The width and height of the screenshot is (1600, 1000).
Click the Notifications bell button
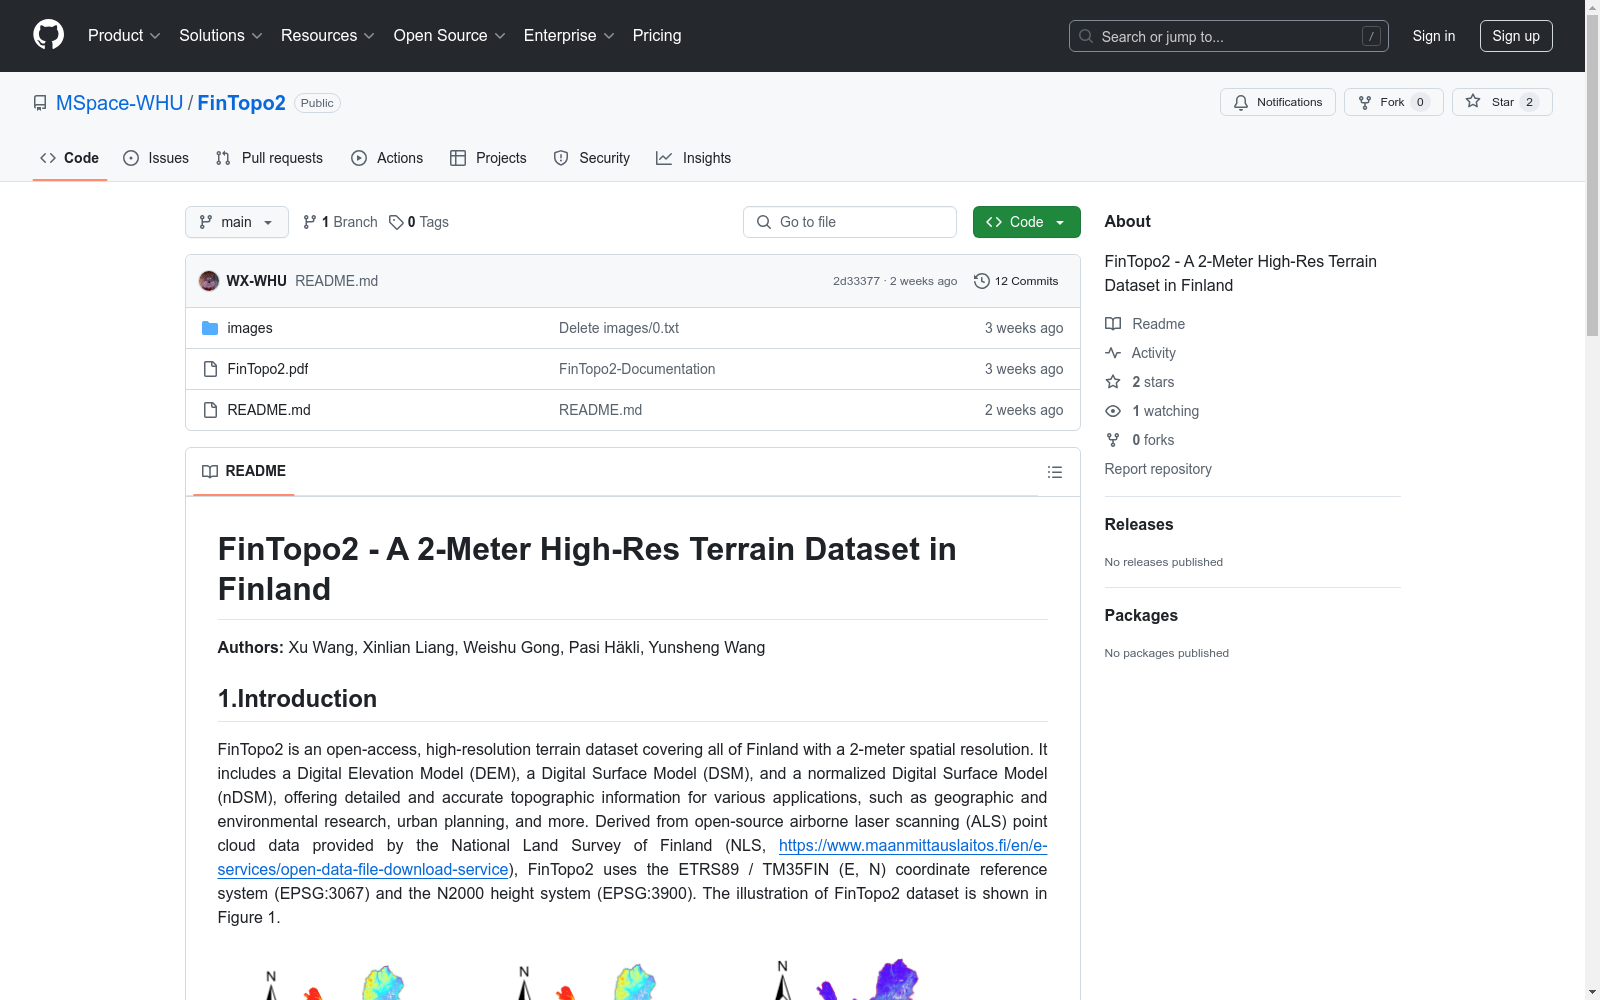coord(1278,102)
